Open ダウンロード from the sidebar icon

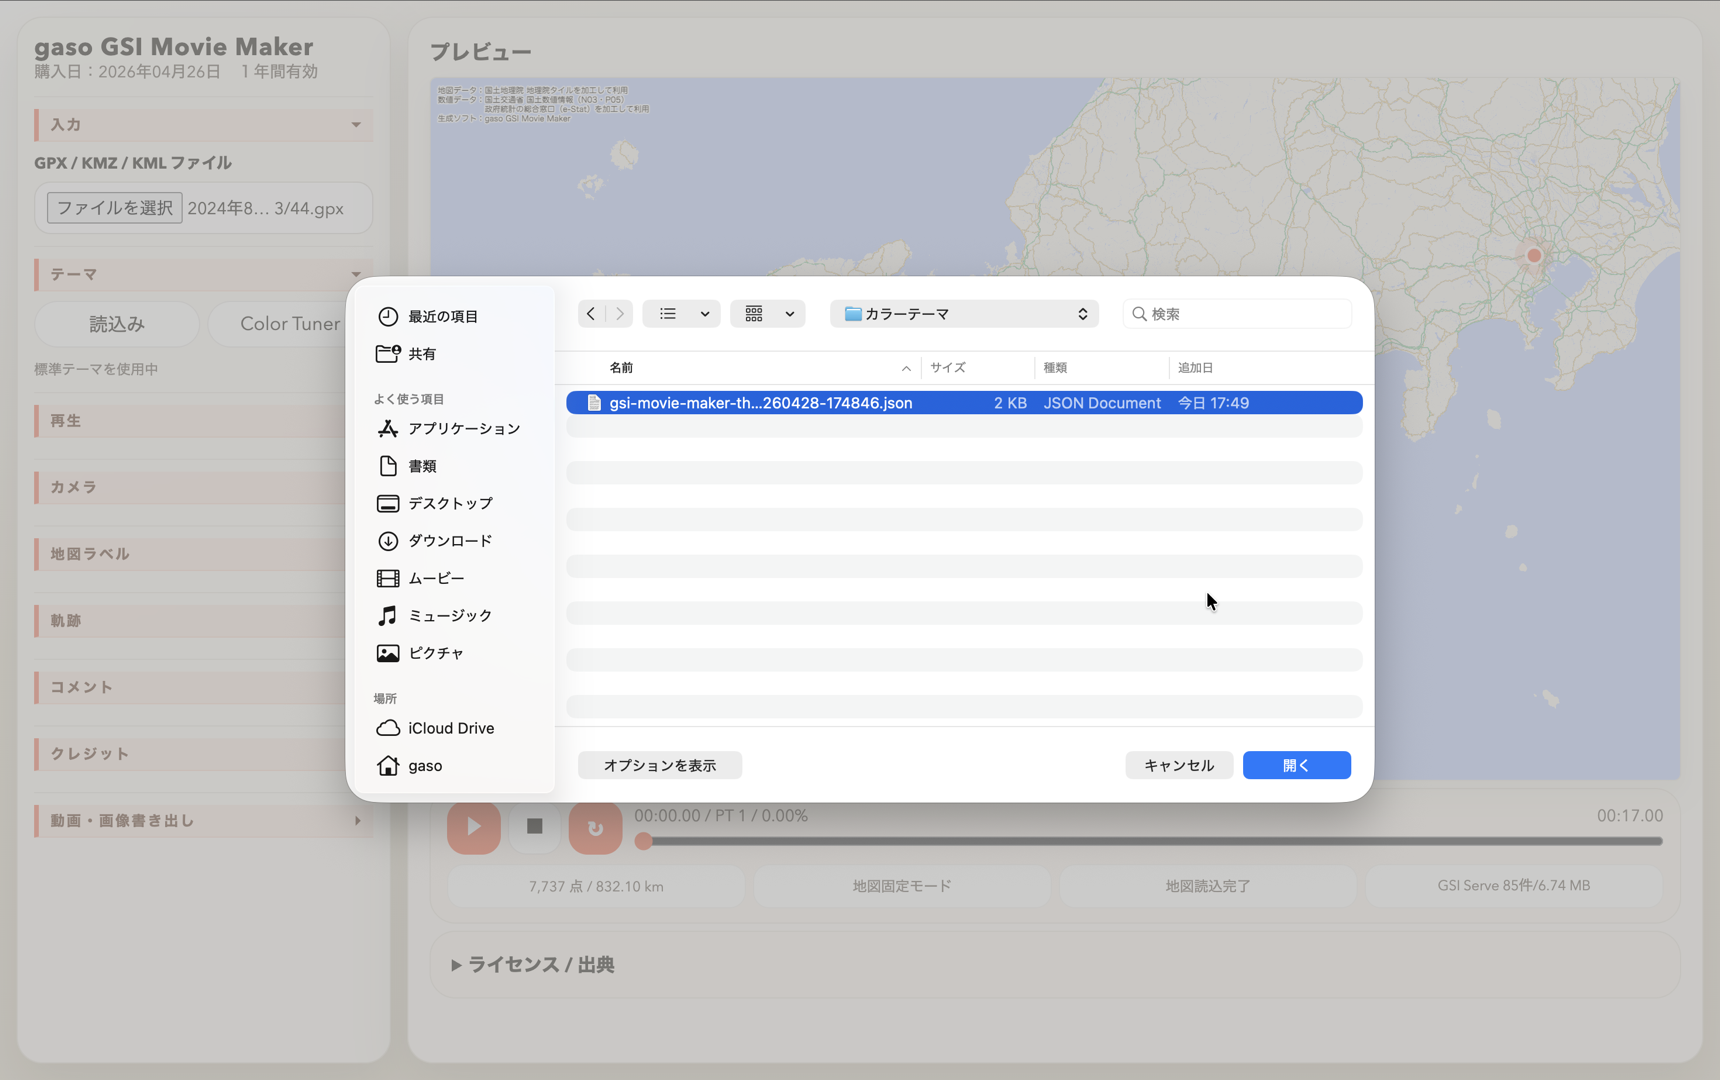pos(388,540)
